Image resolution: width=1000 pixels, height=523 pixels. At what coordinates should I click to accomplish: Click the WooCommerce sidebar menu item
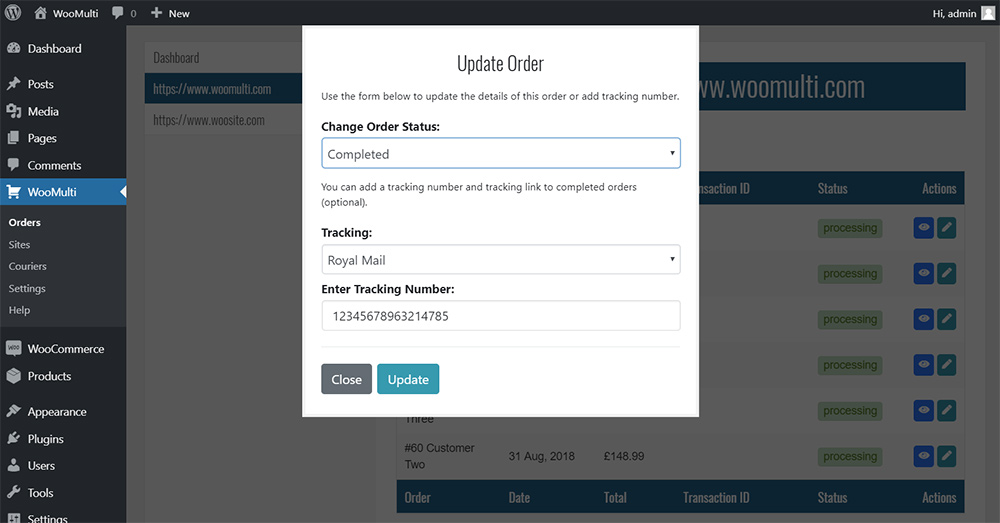click(x=65, y=349)
